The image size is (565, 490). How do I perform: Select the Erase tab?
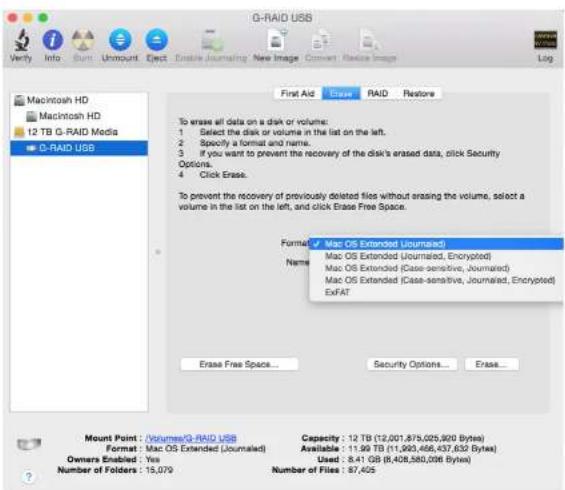tap(341, 94)
